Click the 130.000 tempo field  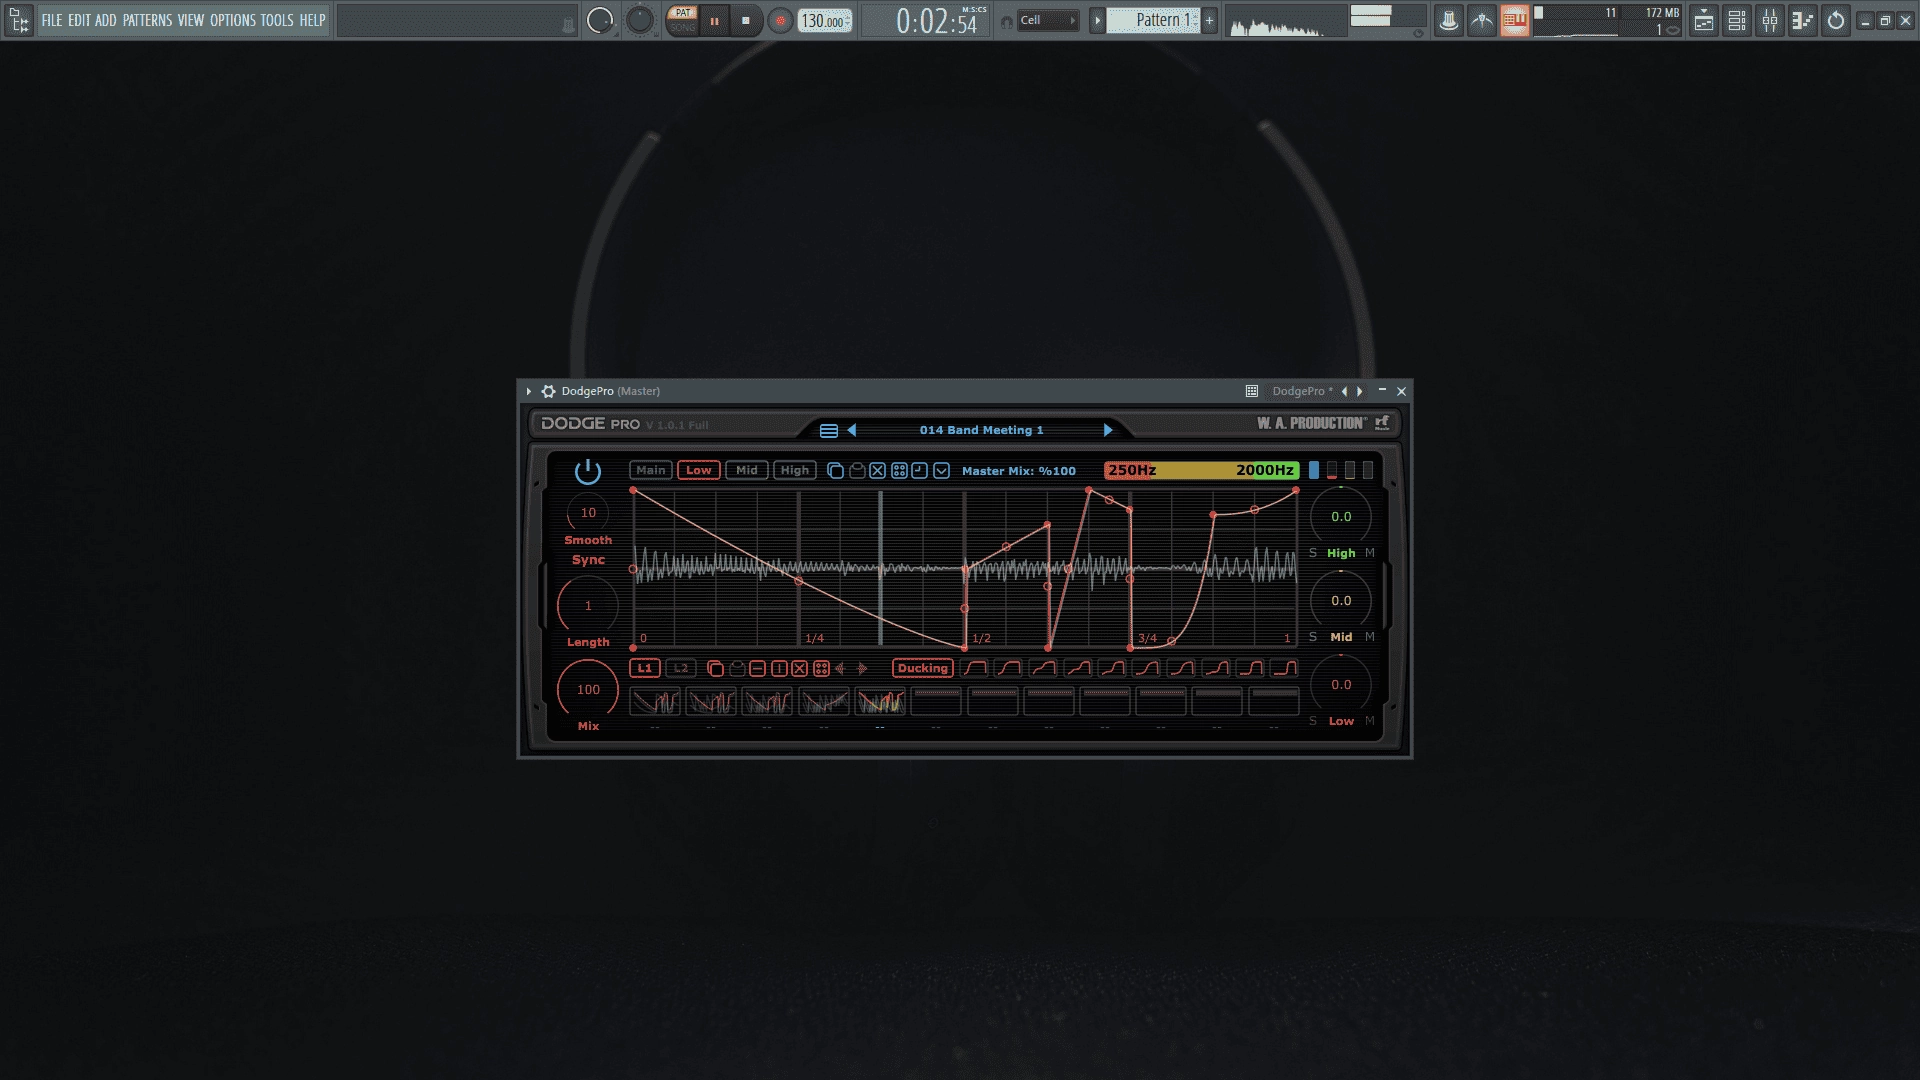(825, 21)
